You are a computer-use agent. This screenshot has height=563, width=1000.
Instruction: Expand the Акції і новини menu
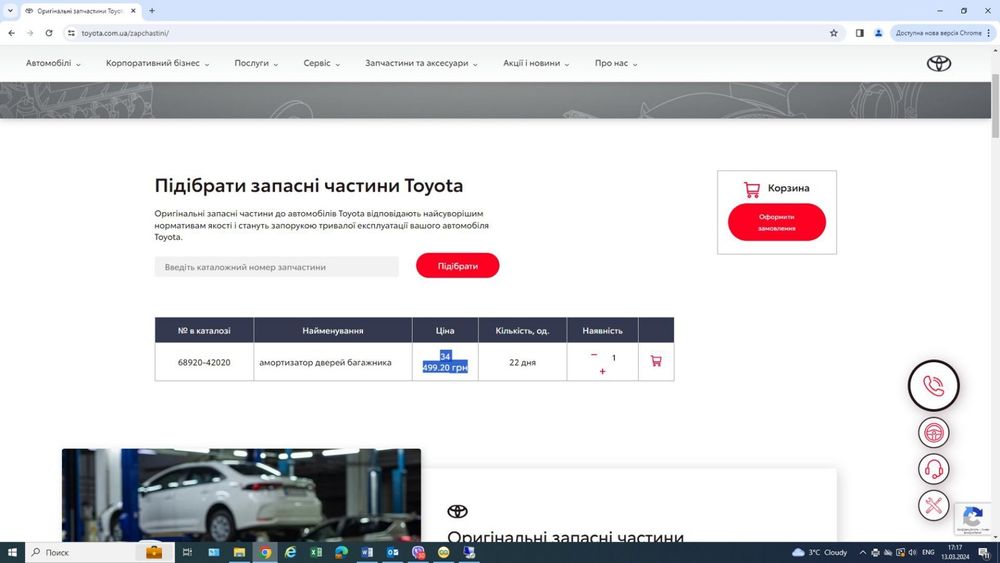[x=536, y=63]
